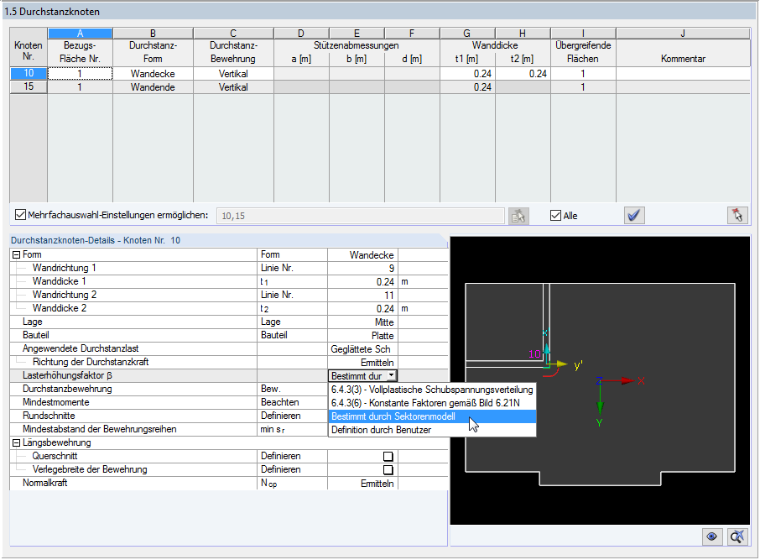The height and width of the screenshot is (560, 760).
Task: Click t1 value 0.24 in Knoten 15 row
Action: [x=467, y=87]
